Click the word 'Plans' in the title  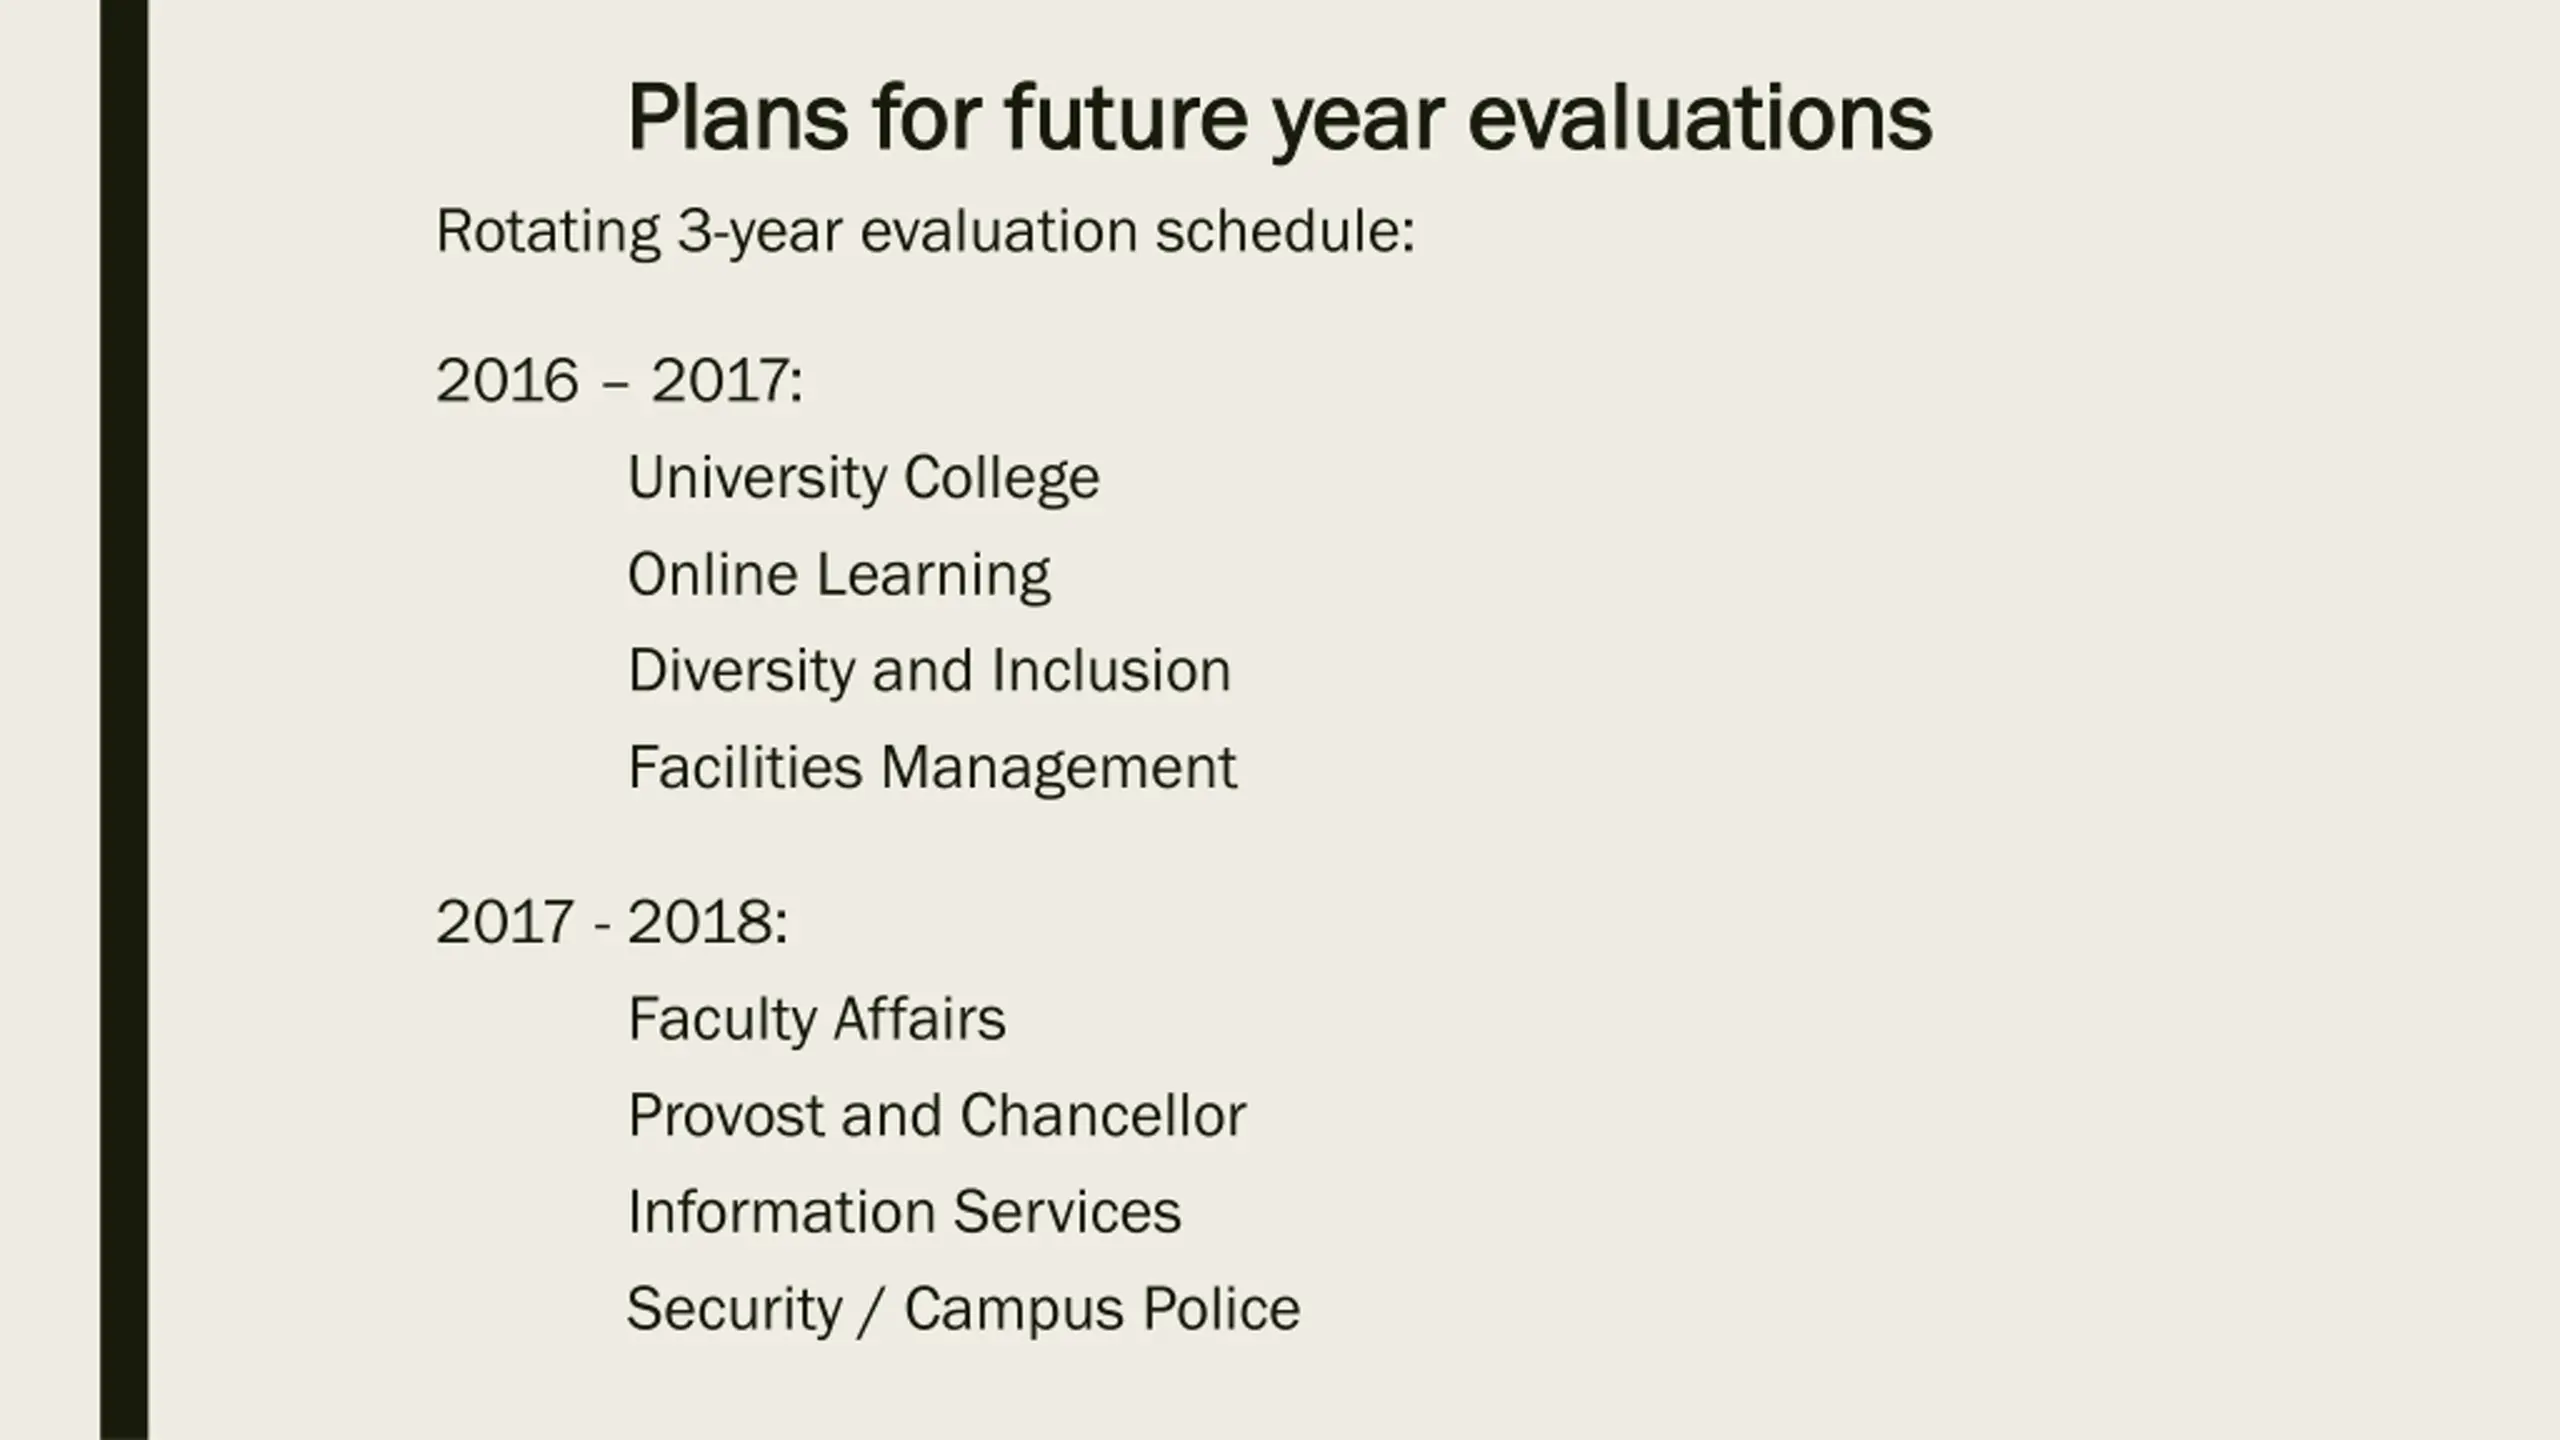[738, 119]
